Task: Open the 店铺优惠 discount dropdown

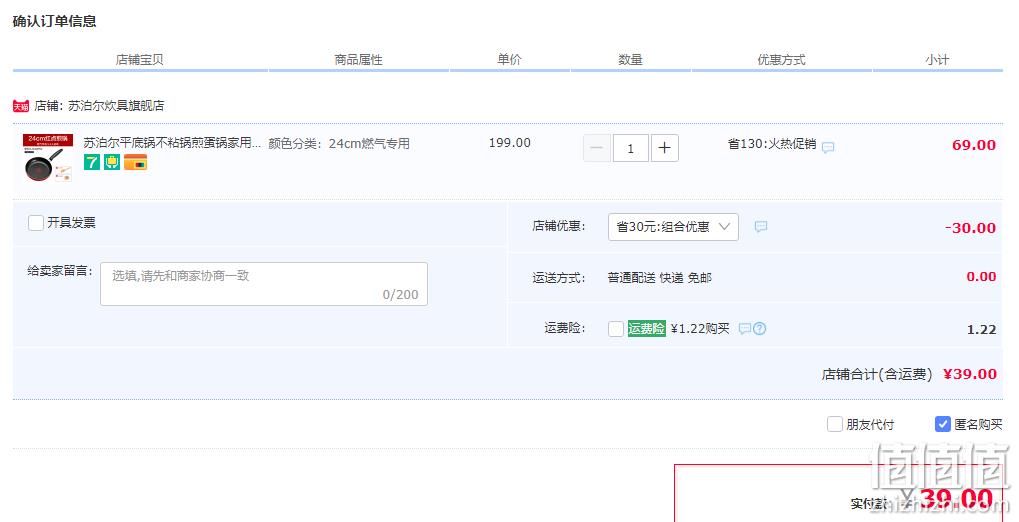Action: [x=673, y=227]
